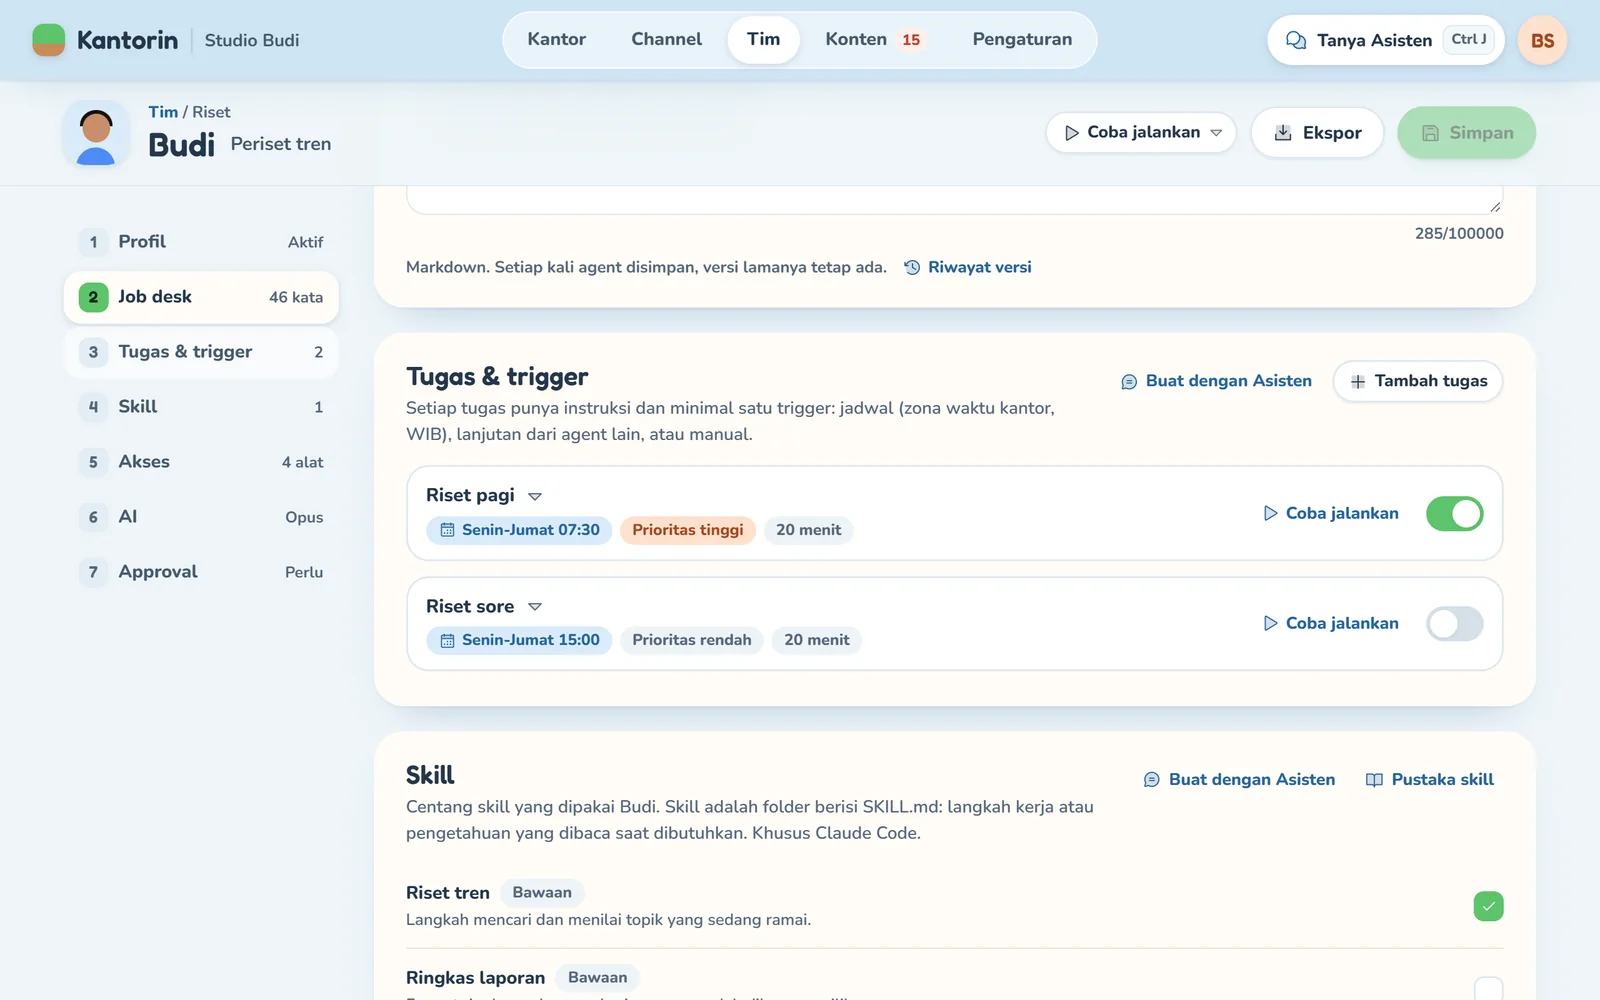Image resolution: width=1600 pixels, height=1000 pixels.
Task: Open Akses section in sidebar
Action: coord(201,462)
